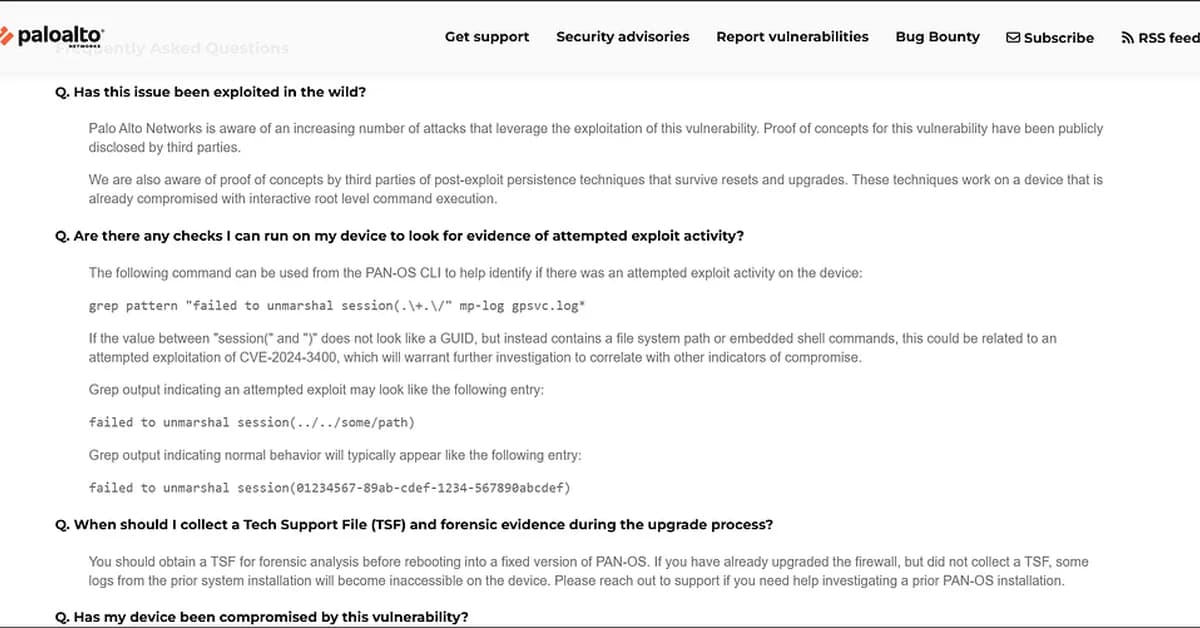The image size is (1200, 628).
Task: Click the failed-to-unmarshal exploit example output
Action: coord(250,422)
